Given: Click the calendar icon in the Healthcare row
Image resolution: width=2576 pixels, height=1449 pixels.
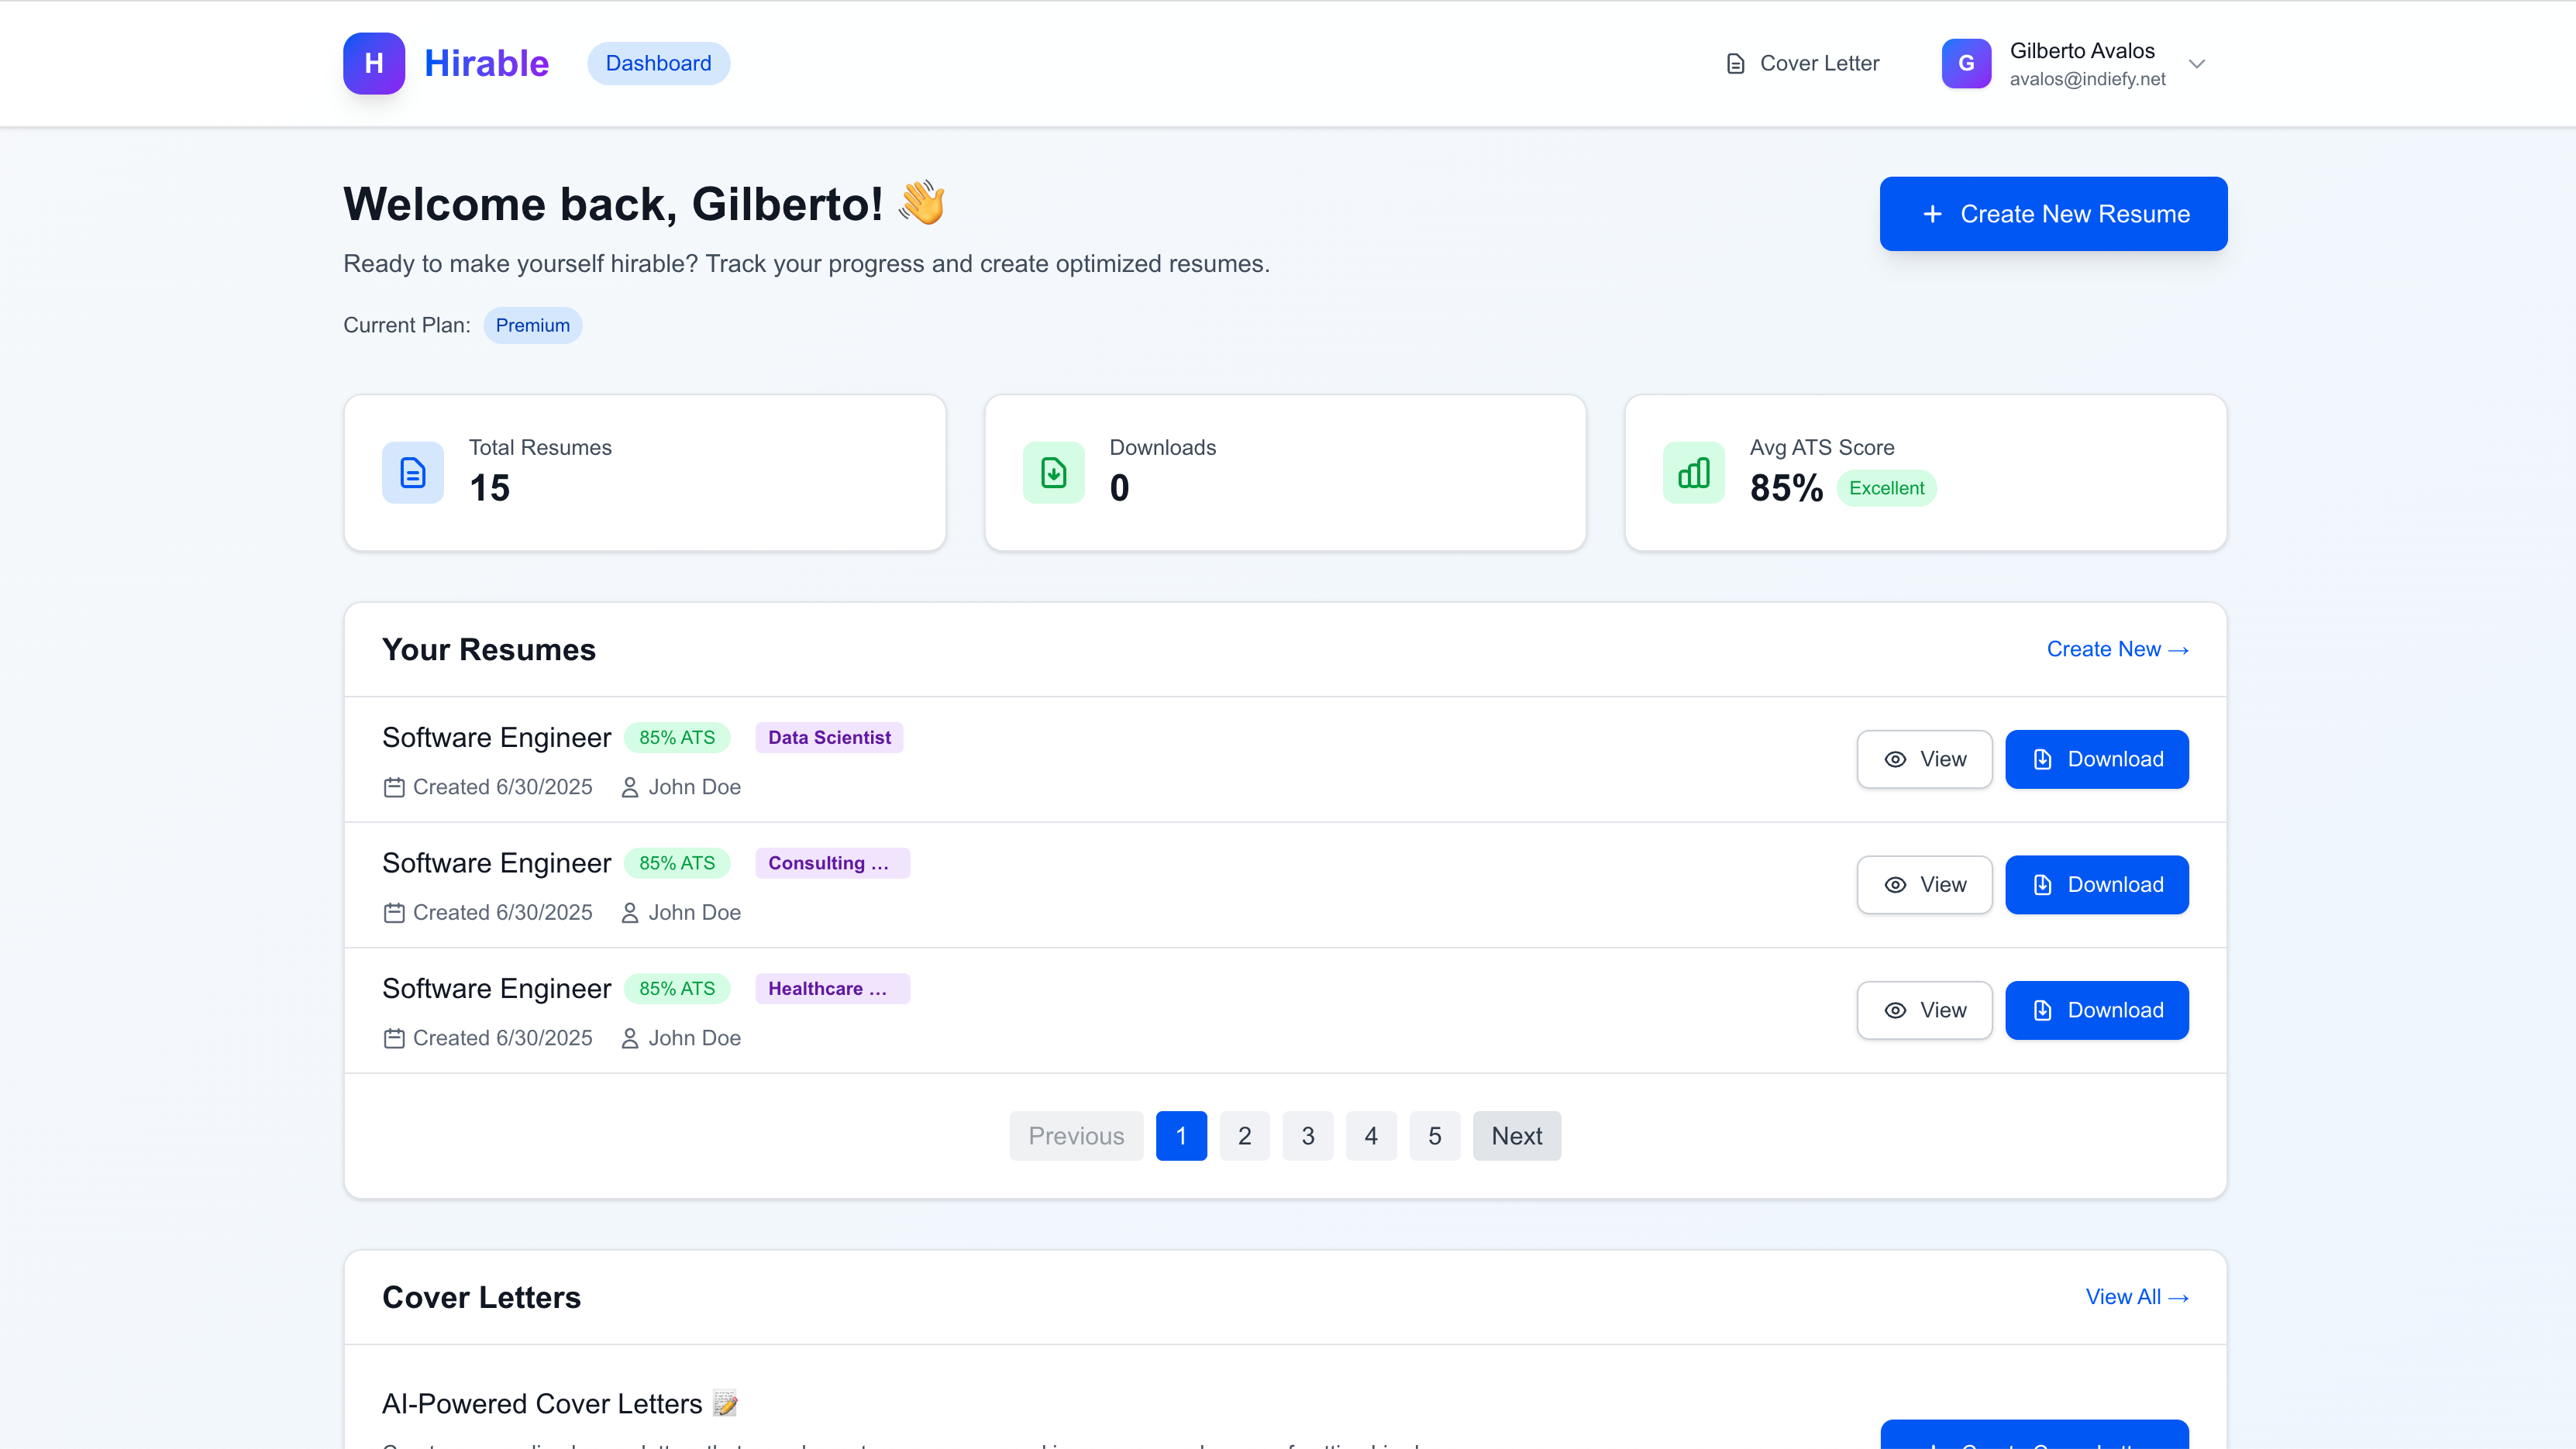Looking at the screenshot, I should tap(394, 1038).
